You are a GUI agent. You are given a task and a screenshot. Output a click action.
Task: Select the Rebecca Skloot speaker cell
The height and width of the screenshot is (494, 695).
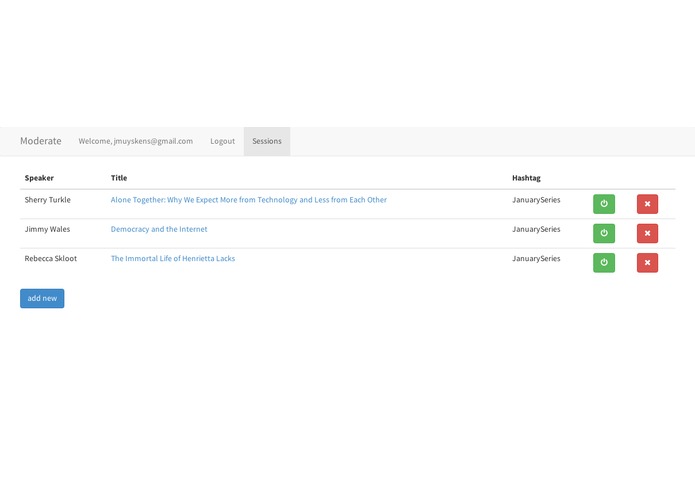[x=51, y=258]
